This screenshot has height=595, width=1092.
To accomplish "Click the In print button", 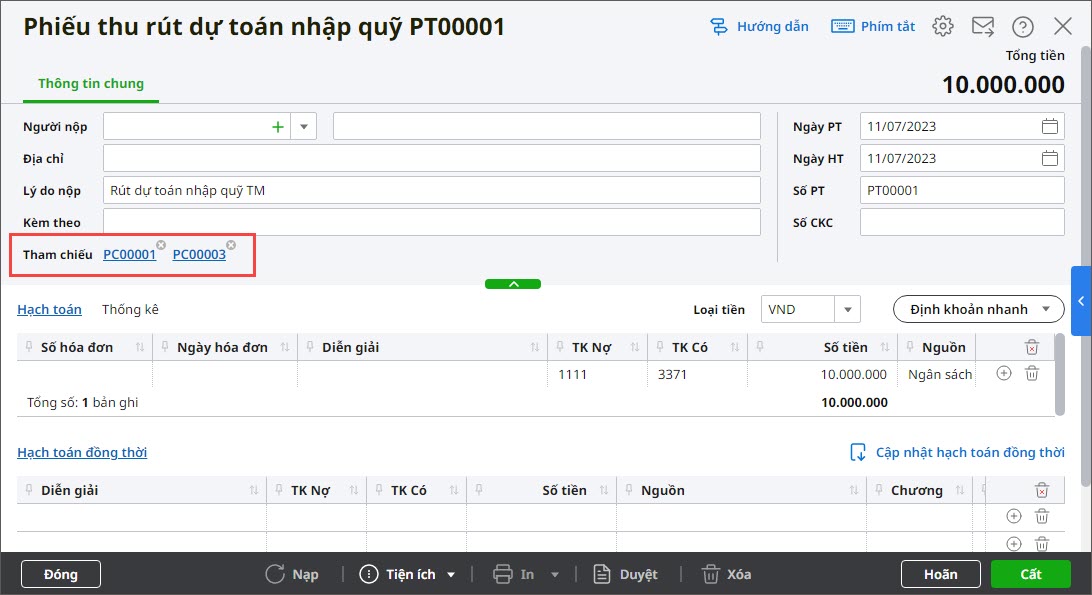I will pos(513,574).
